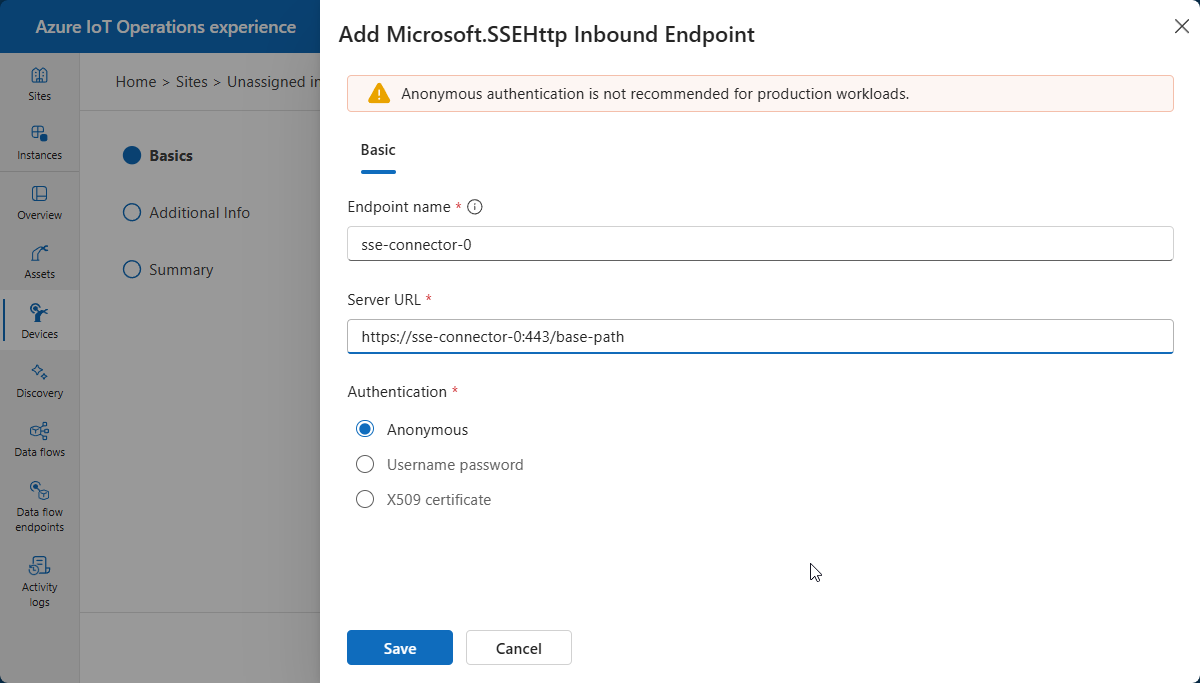This screenshot has width=1200, height=683.
Task: Cancel adding the endpoint
Action: [x=518, y=648]
